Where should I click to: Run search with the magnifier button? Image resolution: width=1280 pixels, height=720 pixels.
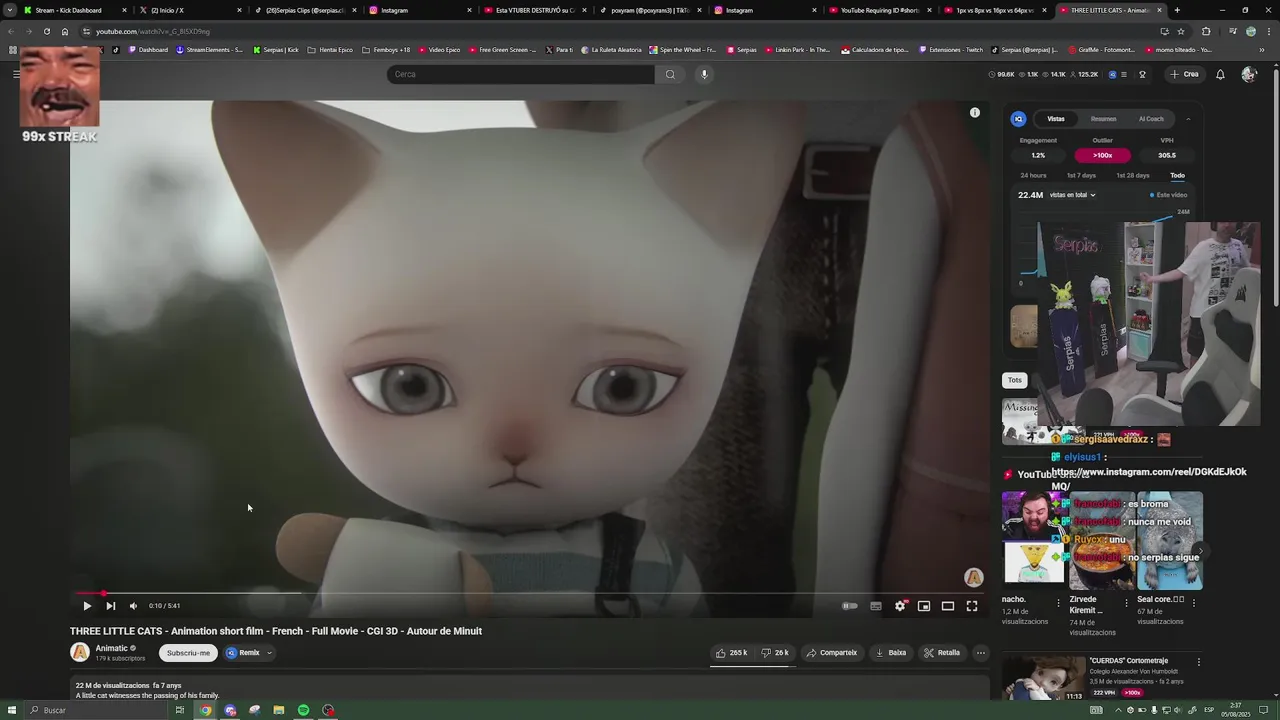coord(670,74)
